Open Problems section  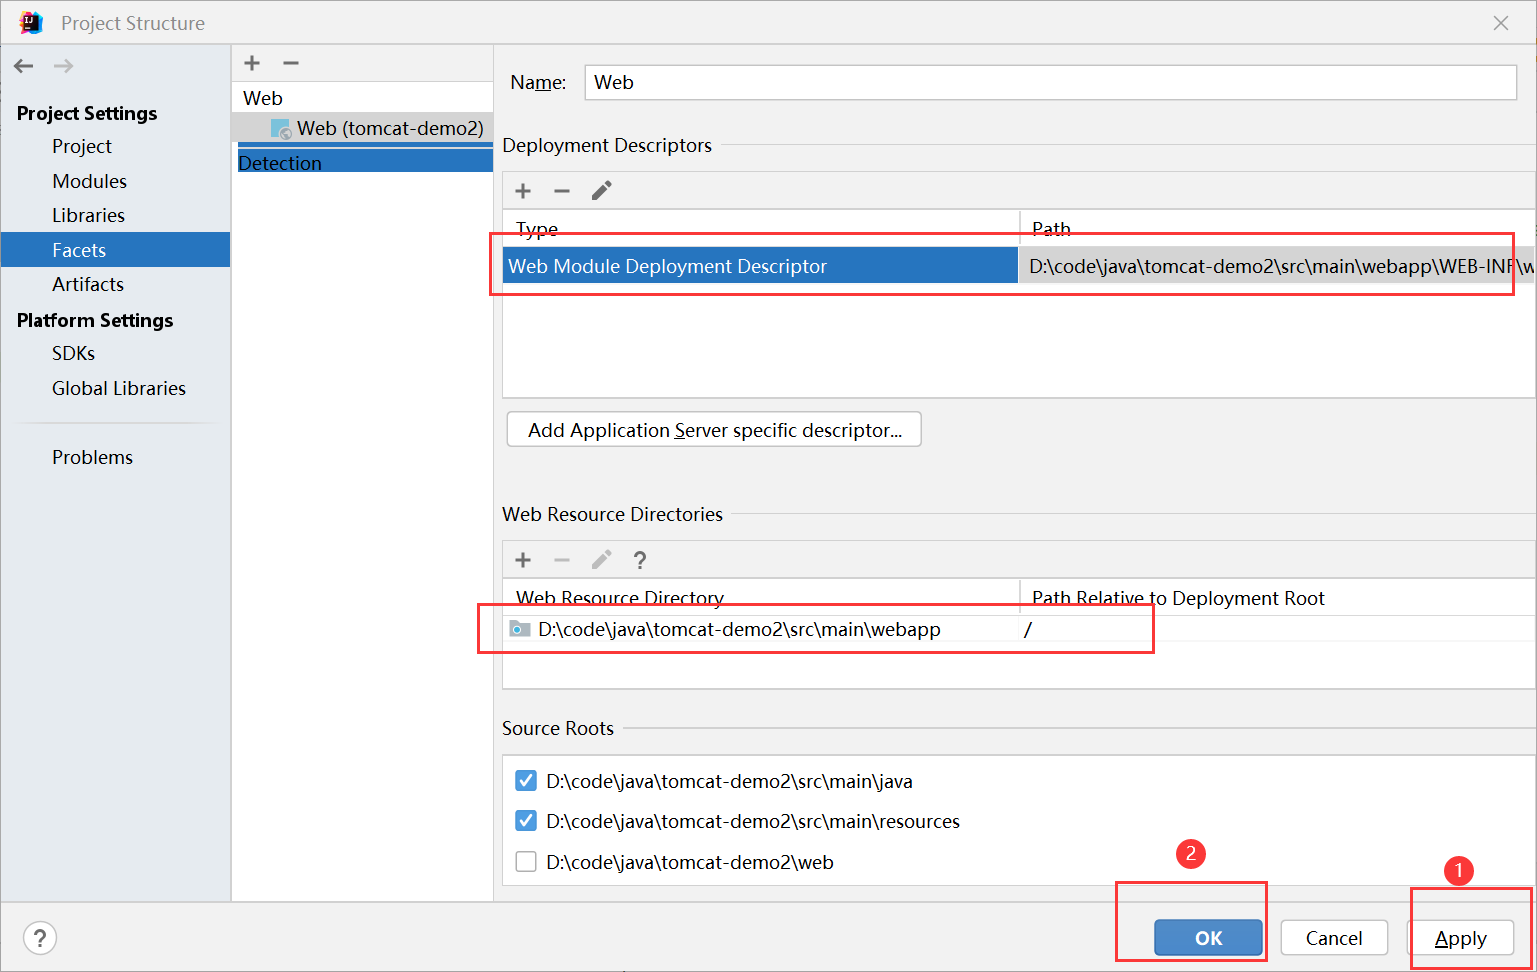93,457
